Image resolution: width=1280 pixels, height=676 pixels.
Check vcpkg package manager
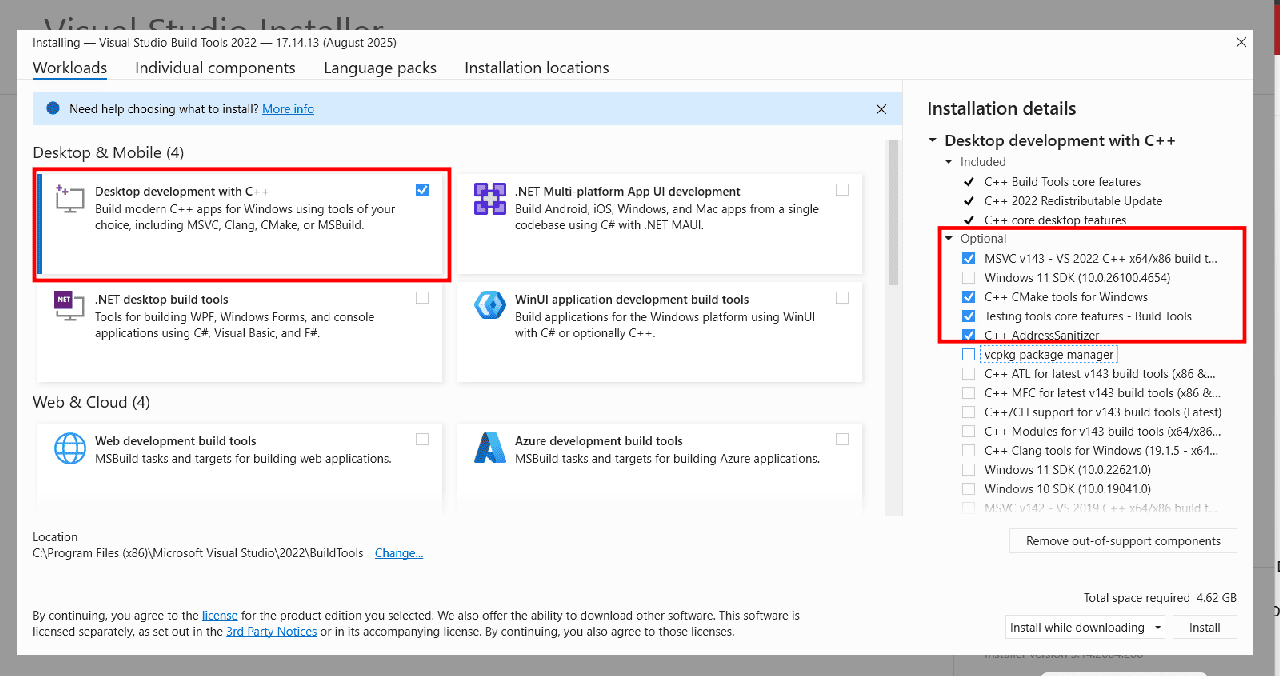tap(968, 354)
